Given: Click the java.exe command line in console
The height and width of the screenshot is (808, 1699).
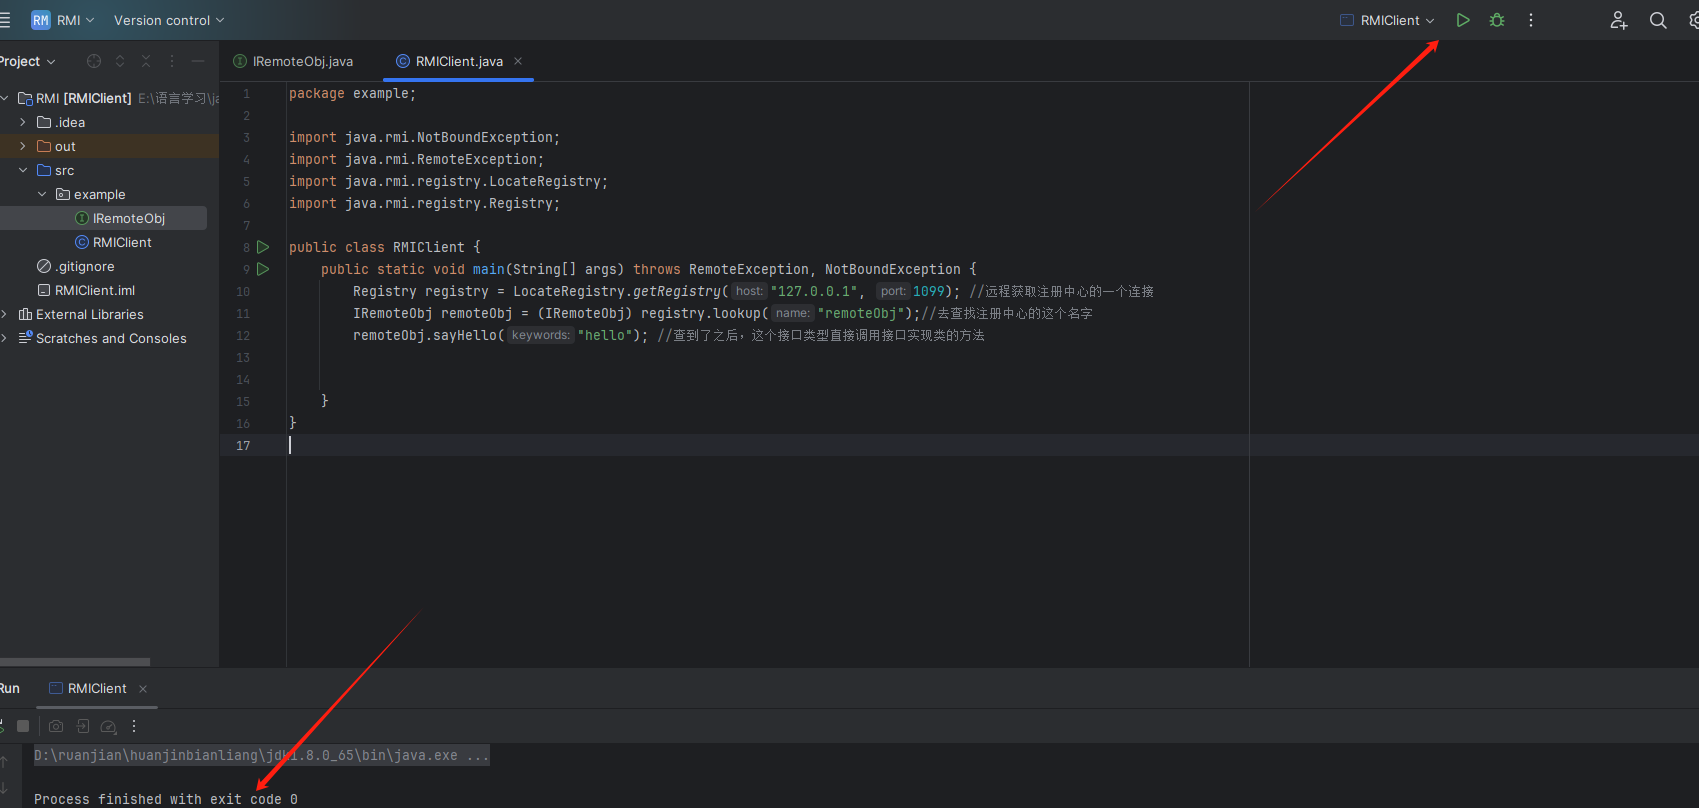Looking at the screenshot, I should pos(262,755).
